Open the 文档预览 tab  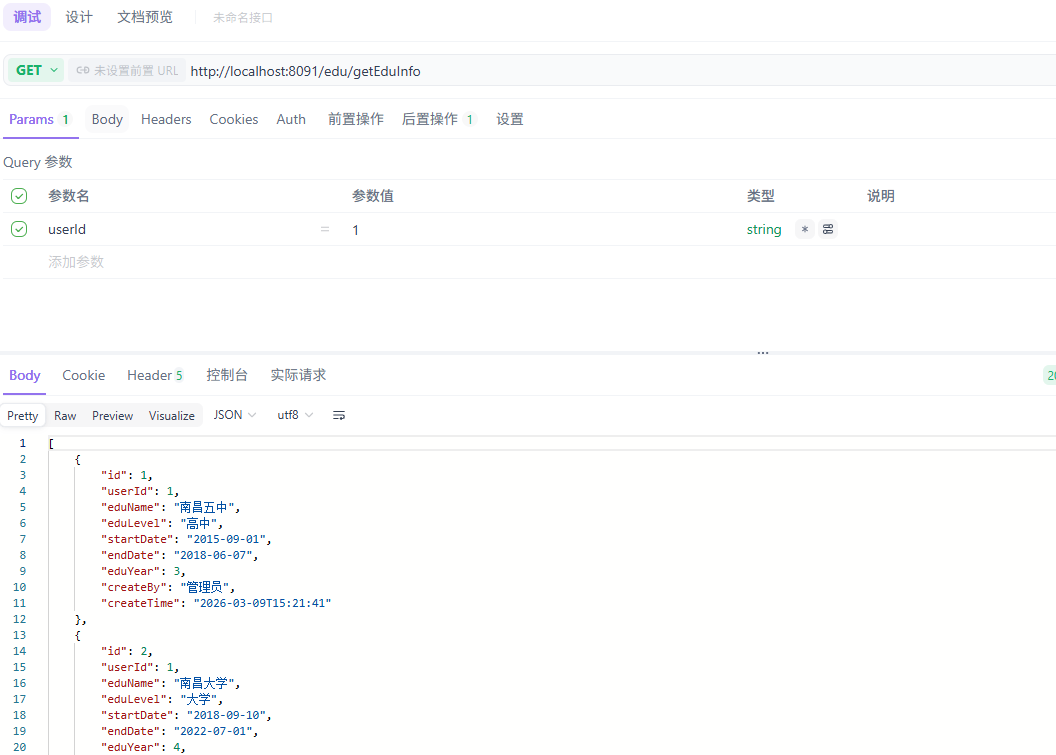point(145,17)
